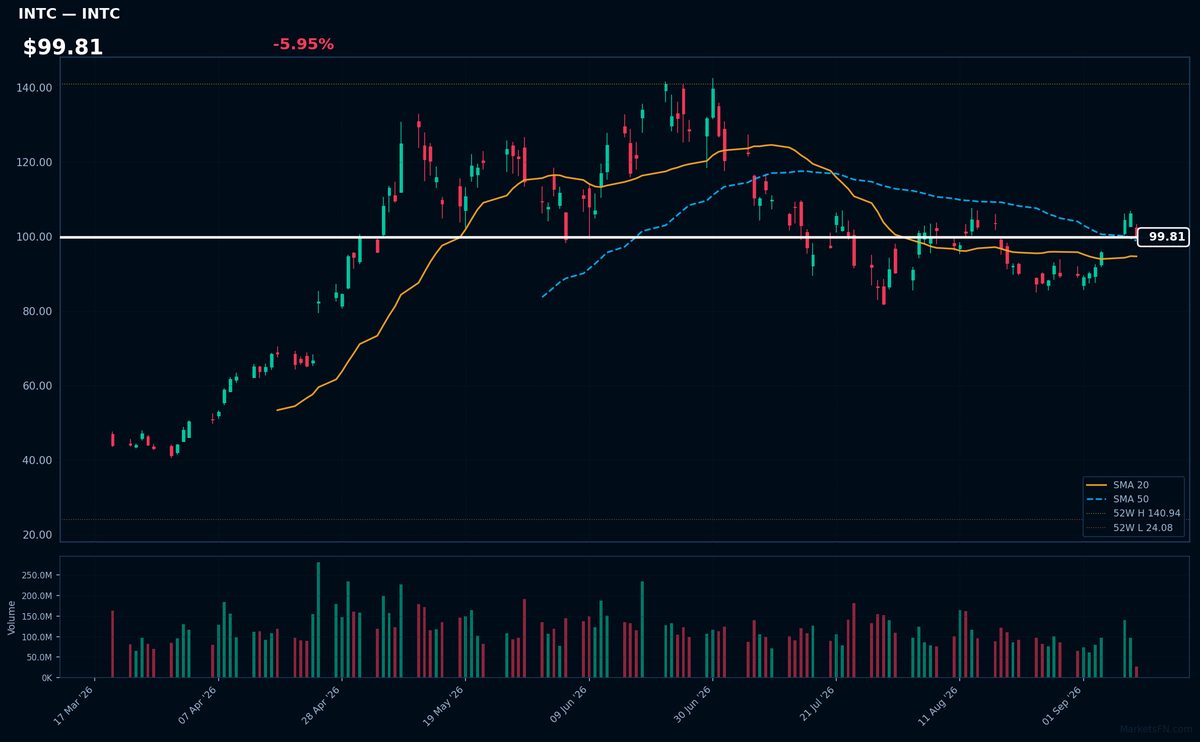
Task: Click the 100.0M volume axis label
Action: click(x=37, y=637)
